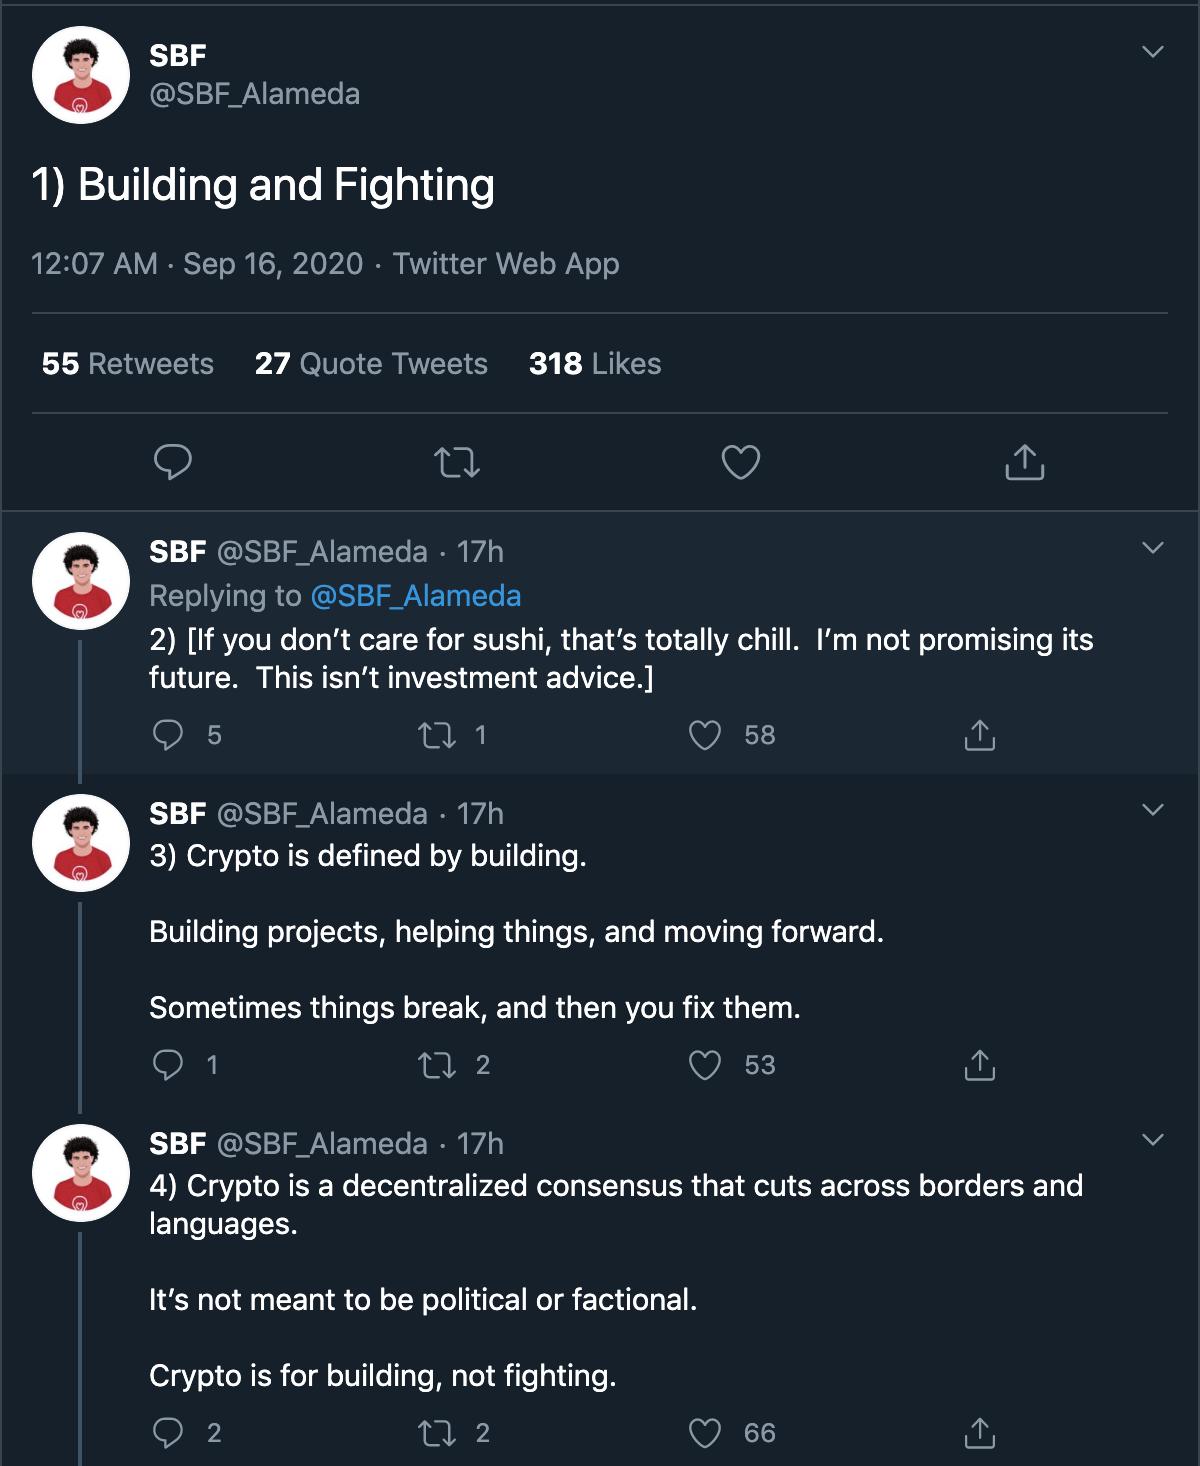Reply to the decentralized consensus tweet

[x=168, y=1433]
